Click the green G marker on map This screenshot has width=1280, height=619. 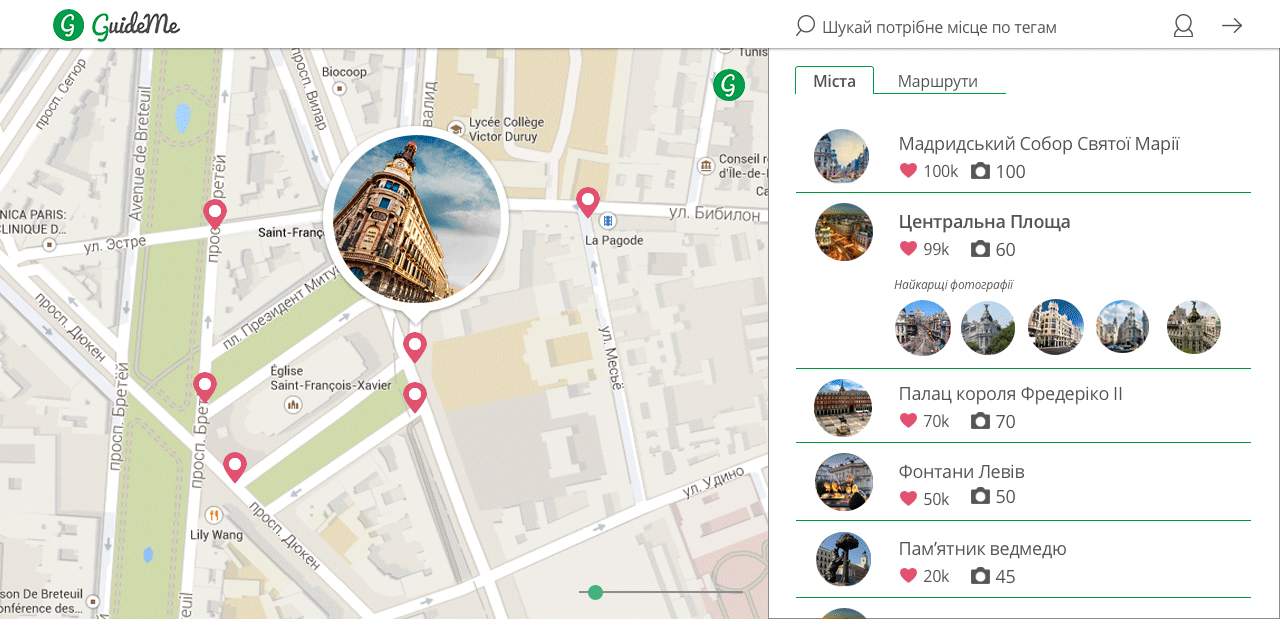pos(729,85)
